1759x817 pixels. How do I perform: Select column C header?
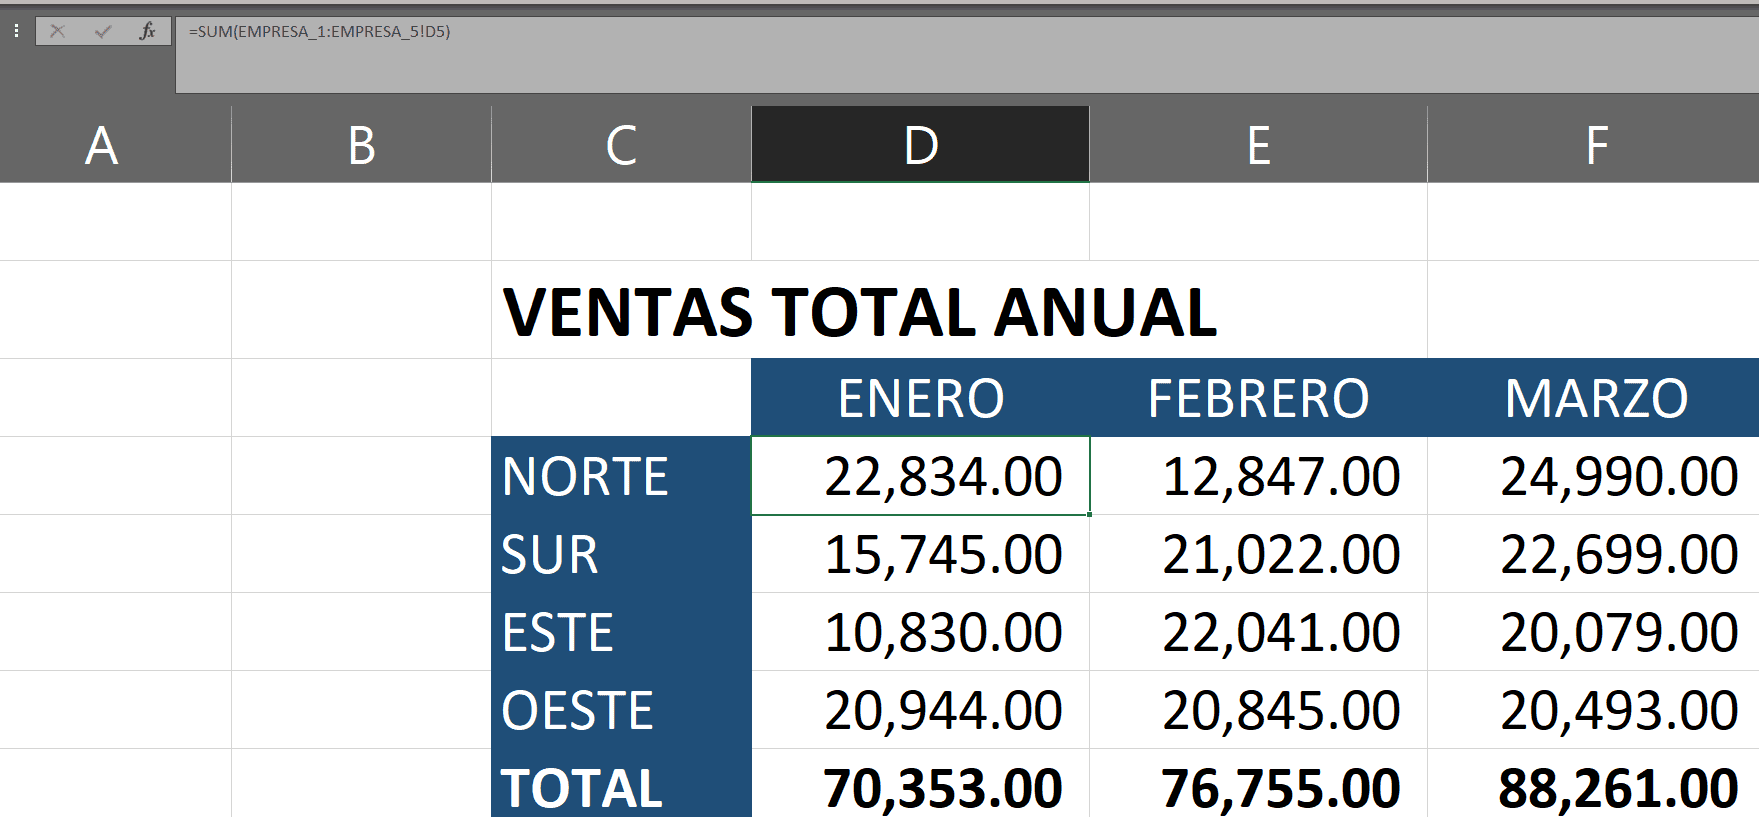[x=621, y=145]
